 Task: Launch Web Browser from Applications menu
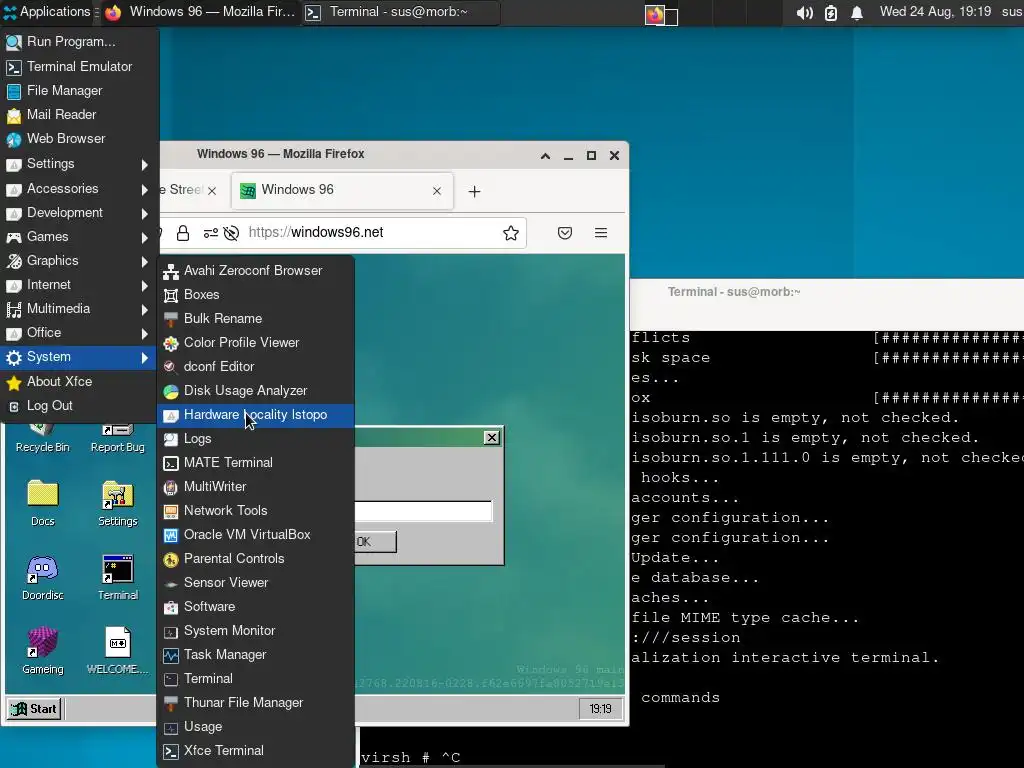pyautogui.click(x=78, y=139)
